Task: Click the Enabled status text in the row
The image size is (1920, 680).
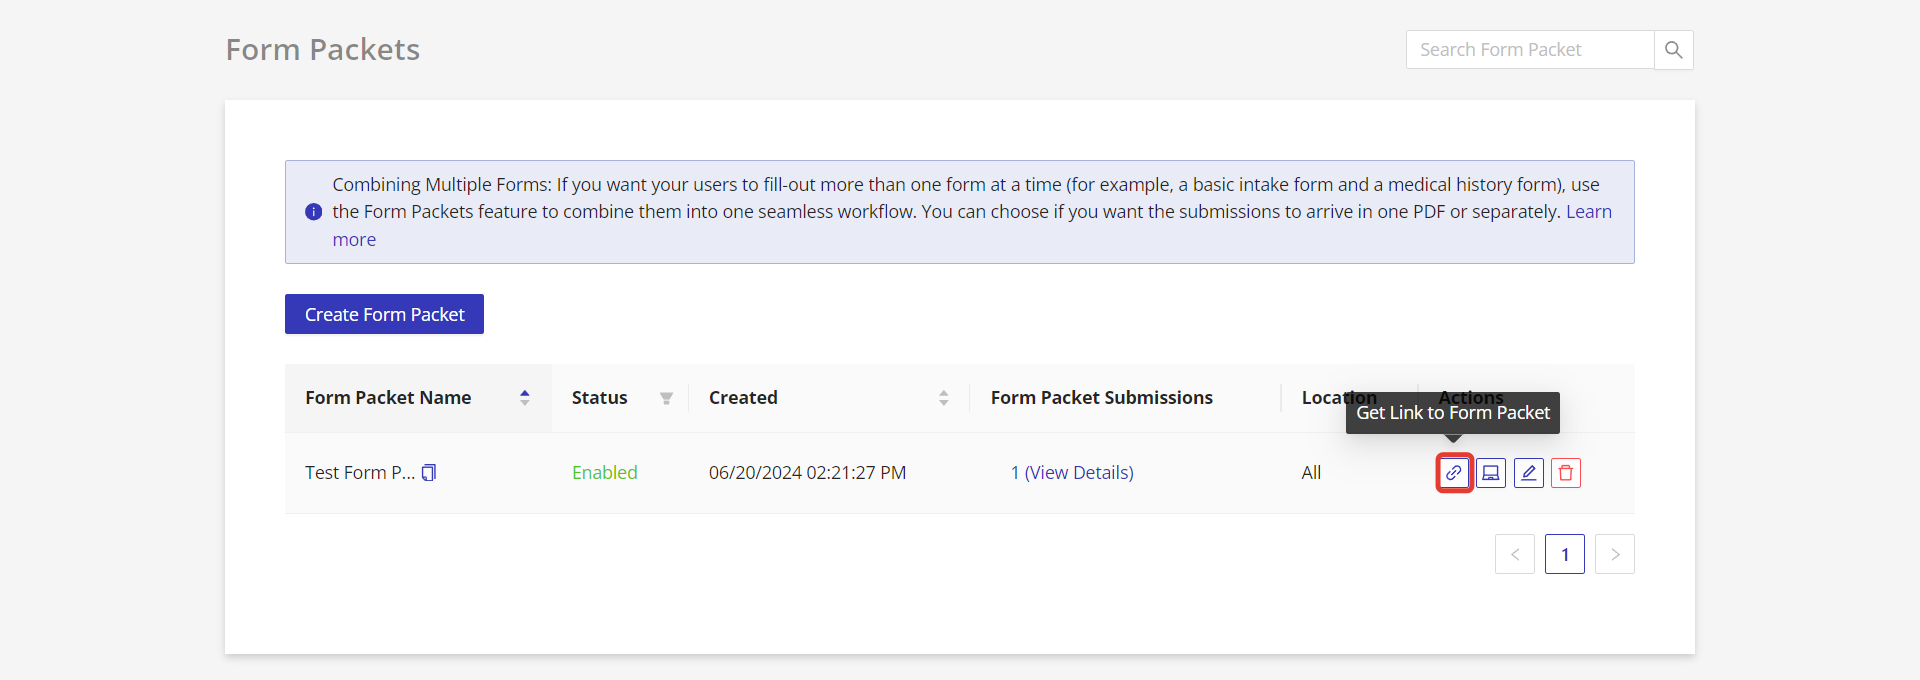Action: pyautogui.click(x=604, y=473)
